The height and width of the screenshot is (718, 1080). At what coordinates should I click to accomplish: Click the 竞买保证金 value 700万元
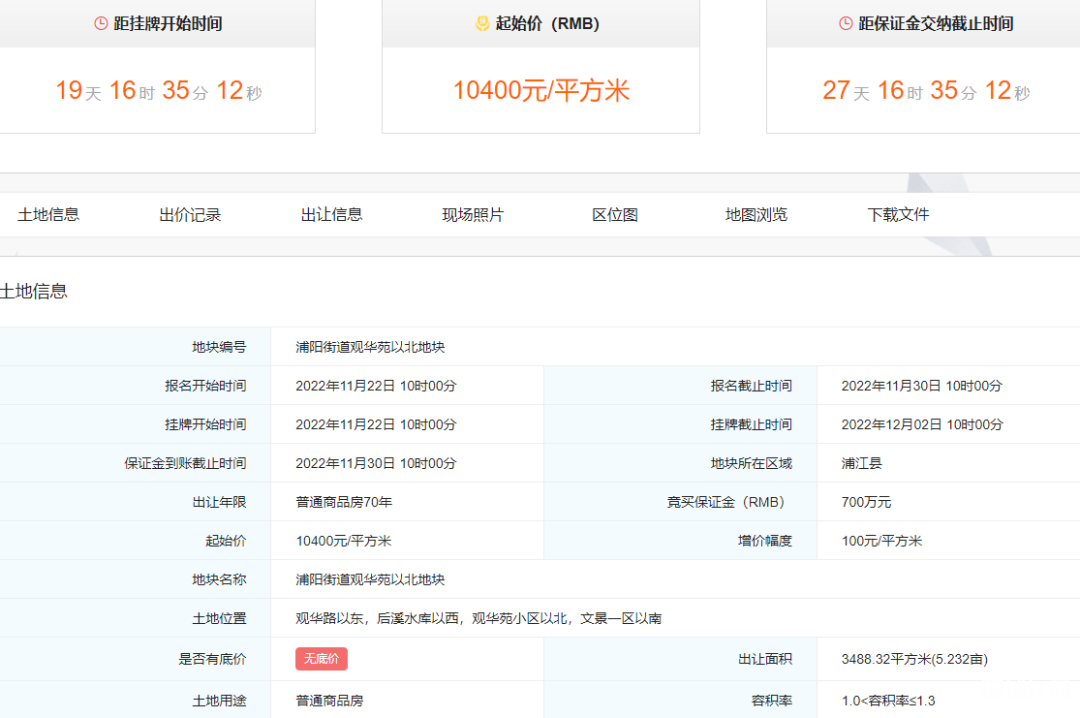[866, 502]
